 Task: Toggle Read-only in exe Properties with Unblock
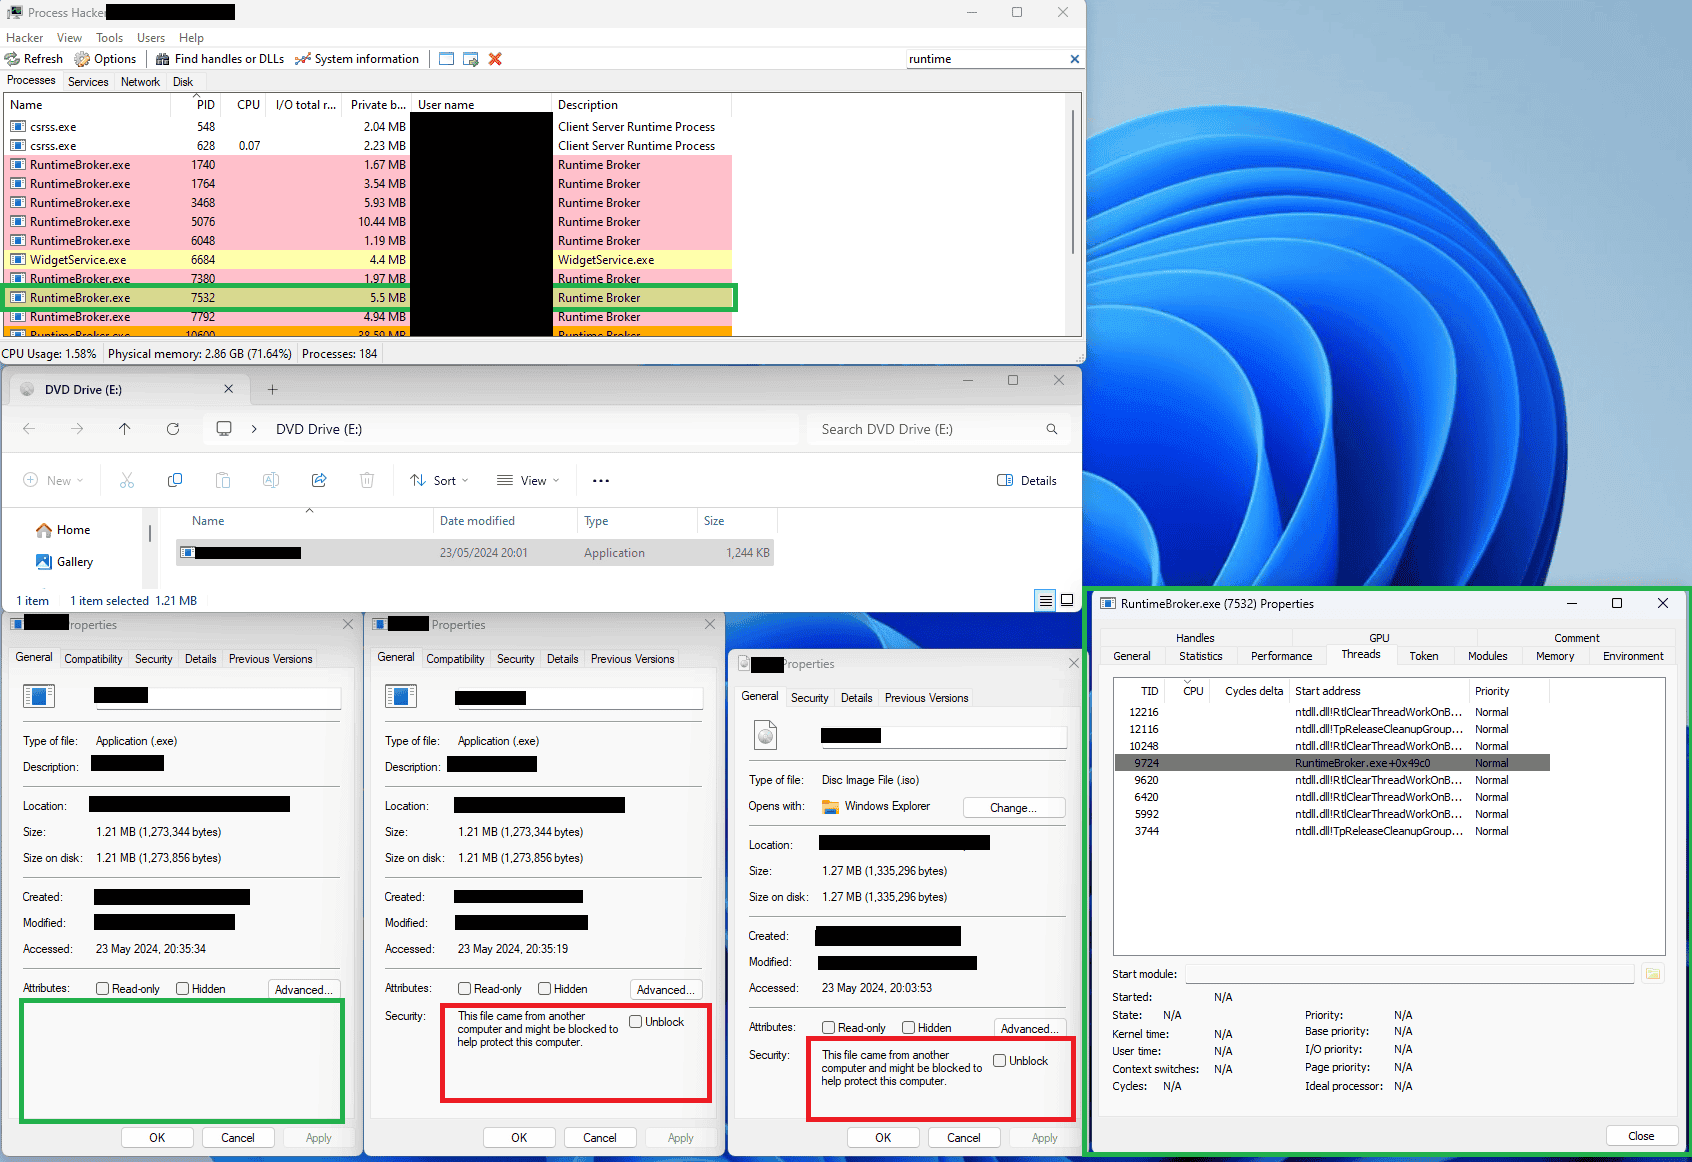click(464, 989)
